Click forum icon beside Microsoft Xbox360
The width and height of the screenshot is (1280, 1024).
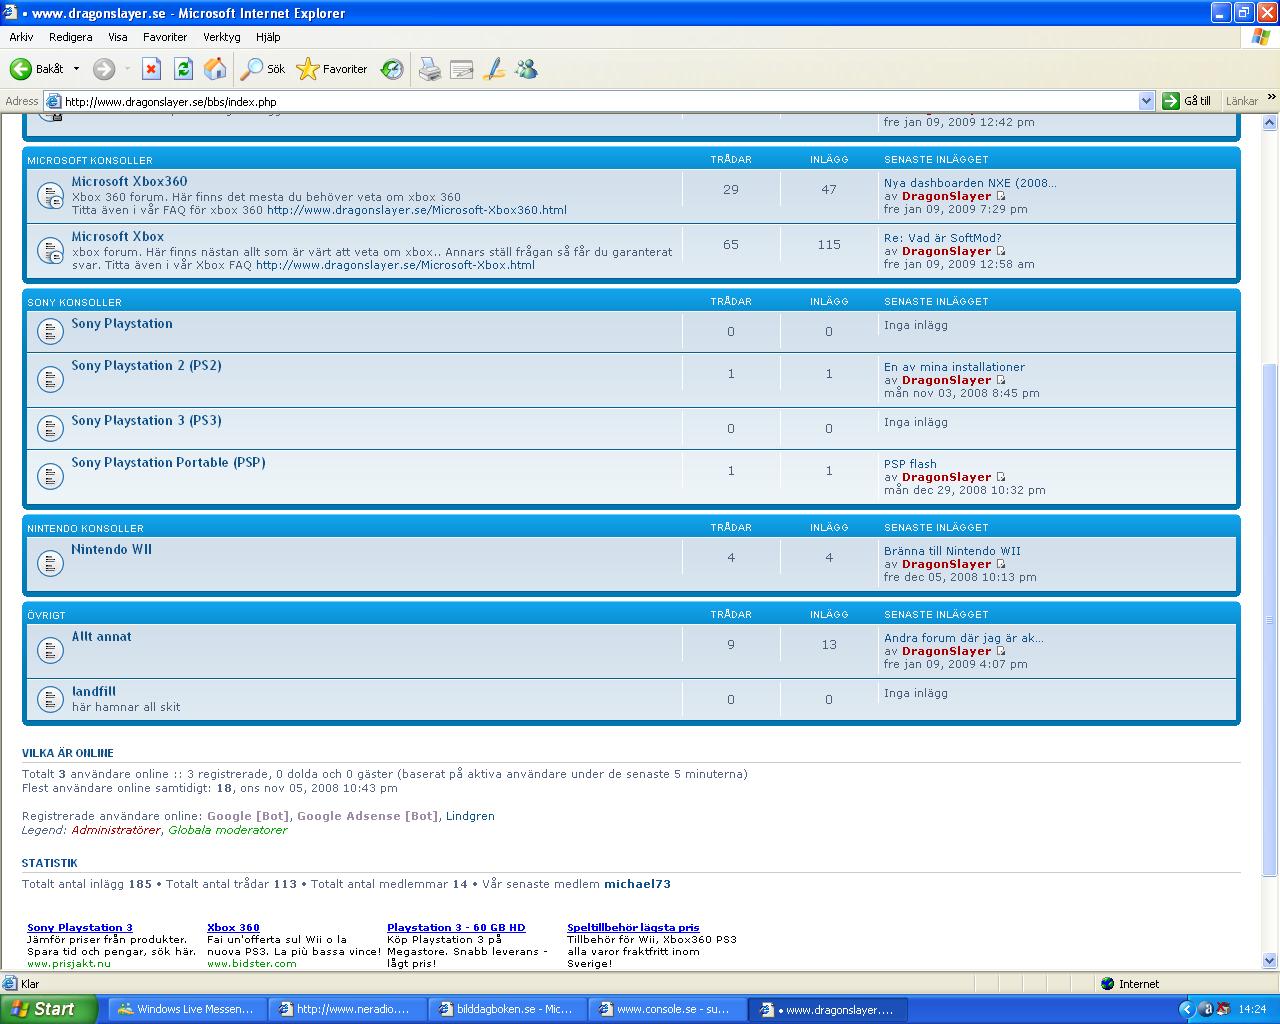tap(50, 196)
